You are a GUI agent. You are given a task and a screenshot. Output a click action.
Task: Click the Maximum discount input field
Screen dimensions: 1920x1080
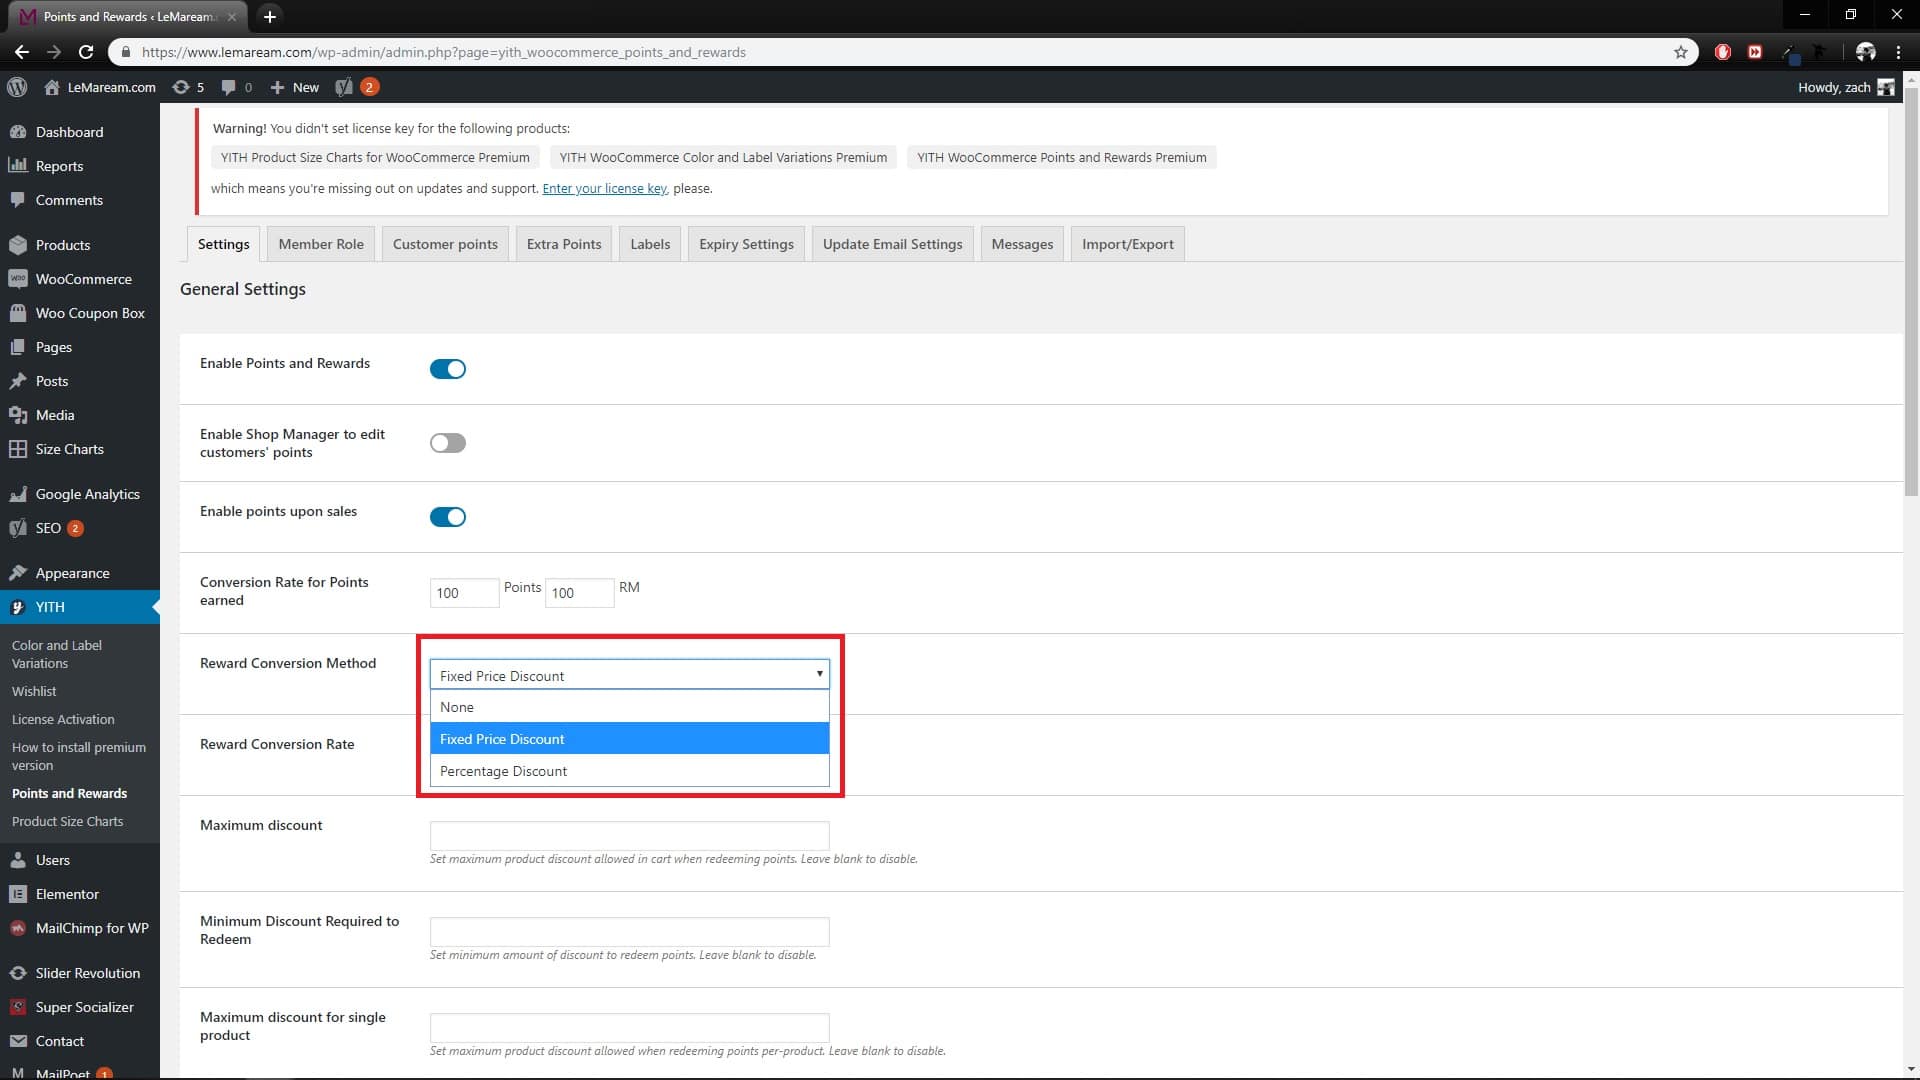(x=629, y=836)
